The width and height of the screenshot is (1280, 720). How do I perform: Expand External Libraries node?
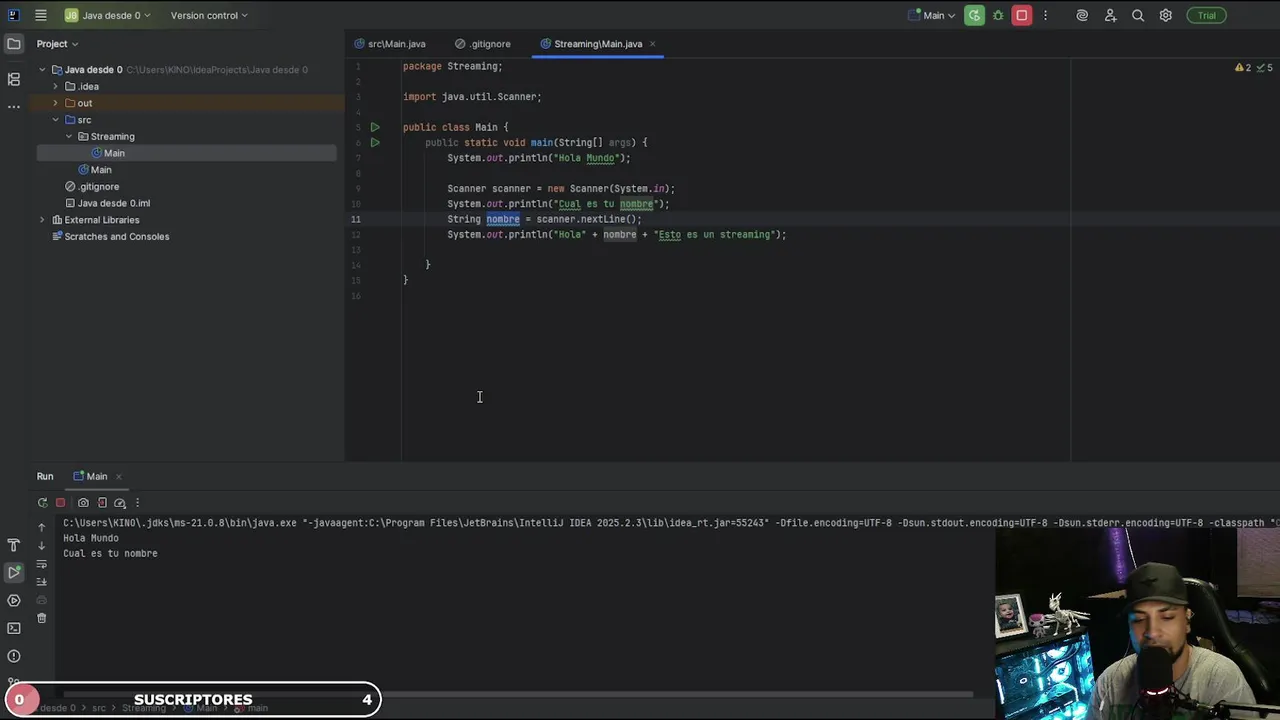click(43, 220)
